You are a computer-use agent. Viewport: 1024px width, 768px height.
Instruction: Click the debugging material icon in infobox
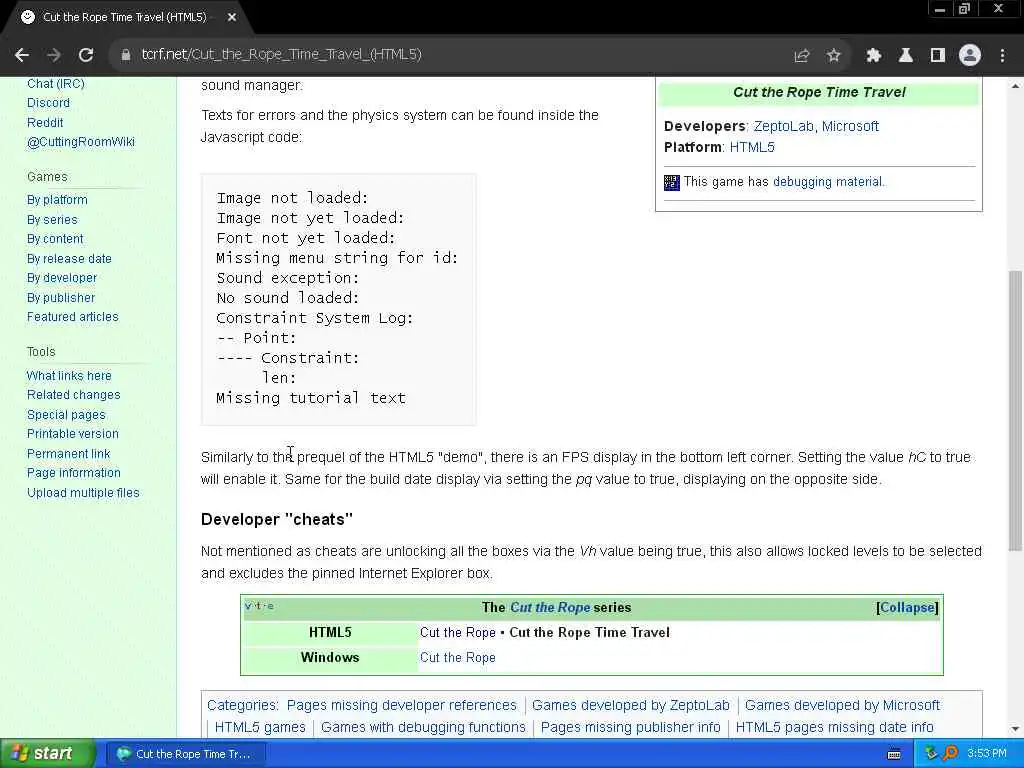point(671,182)
